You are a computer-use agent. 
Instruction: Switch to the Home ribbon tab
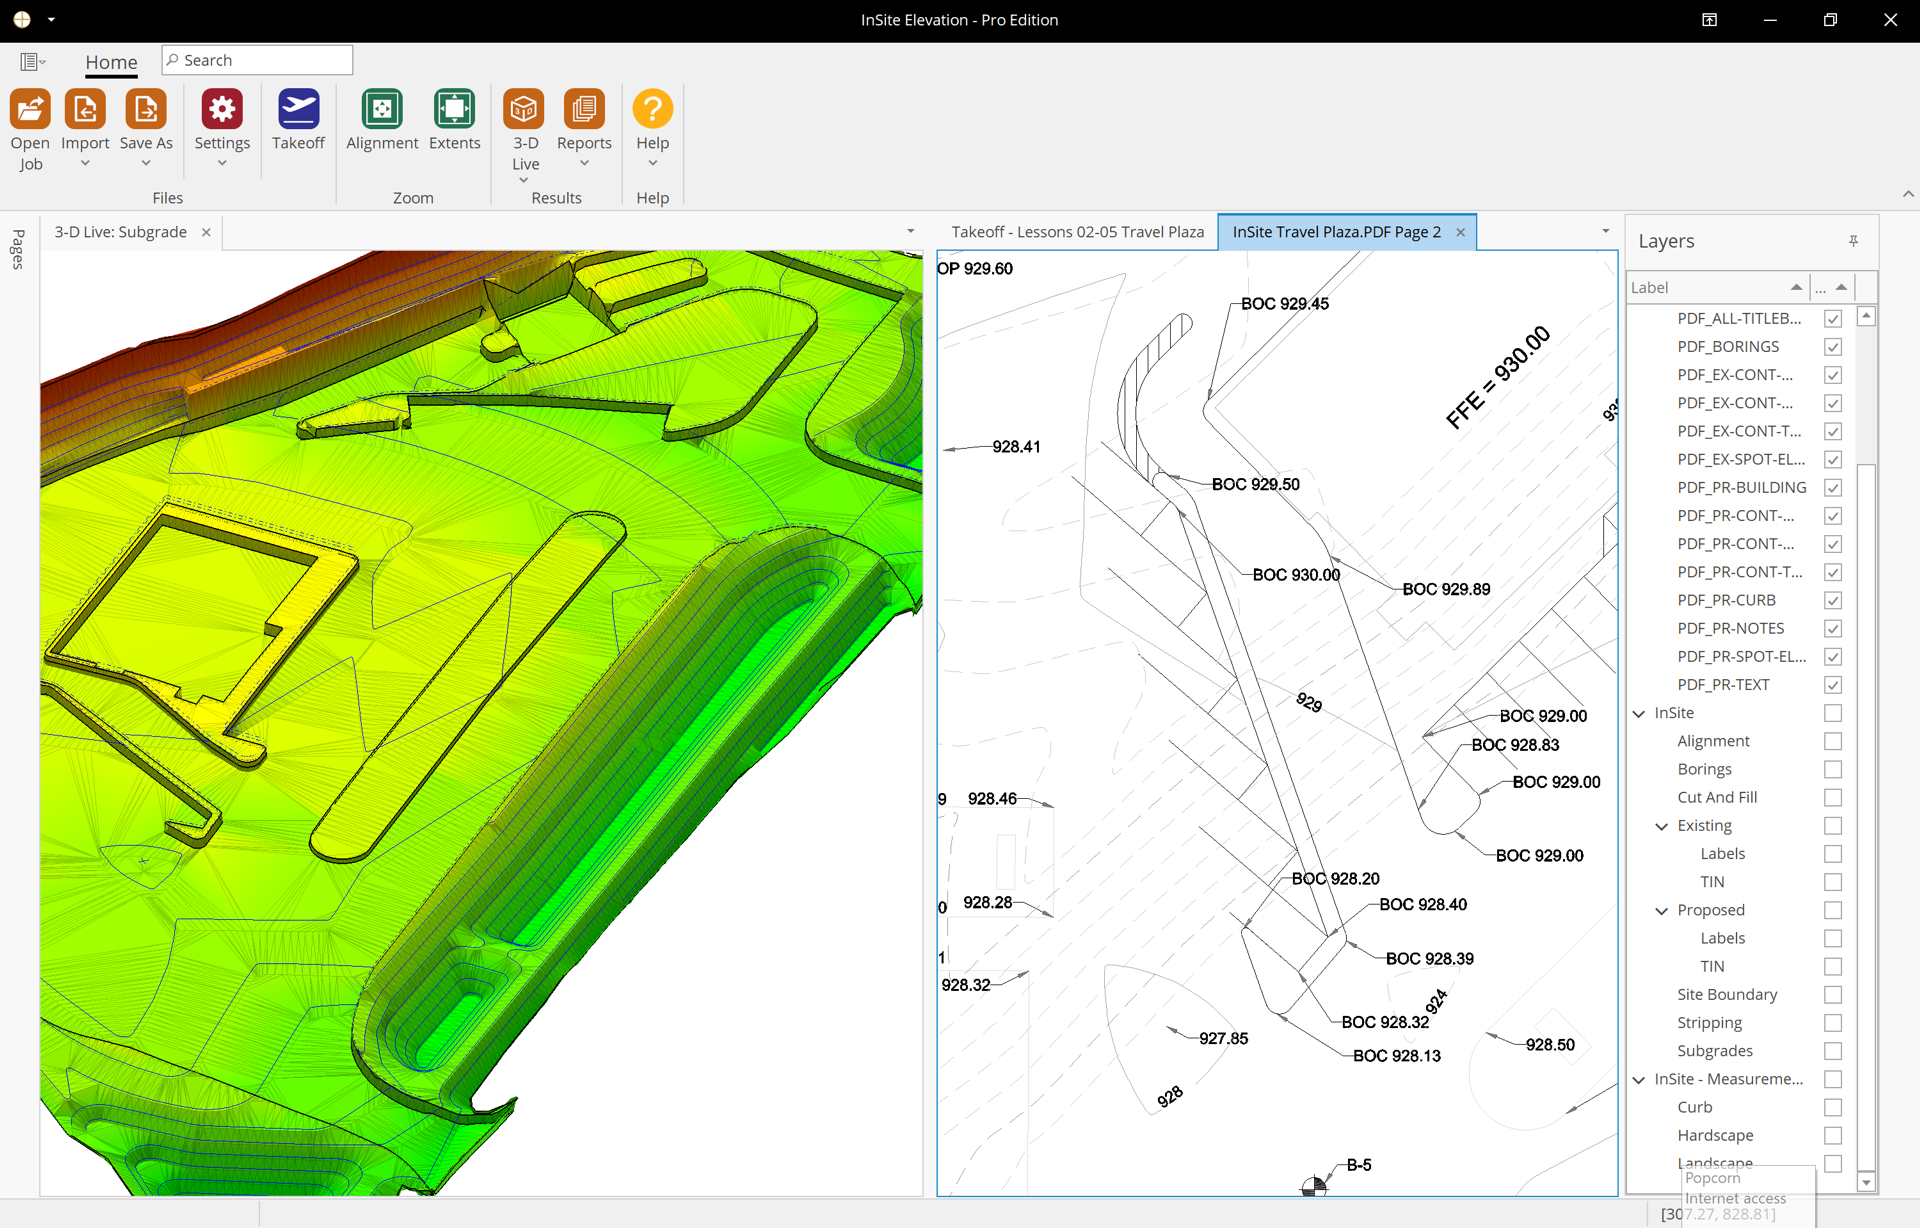[x=110, y=62]
